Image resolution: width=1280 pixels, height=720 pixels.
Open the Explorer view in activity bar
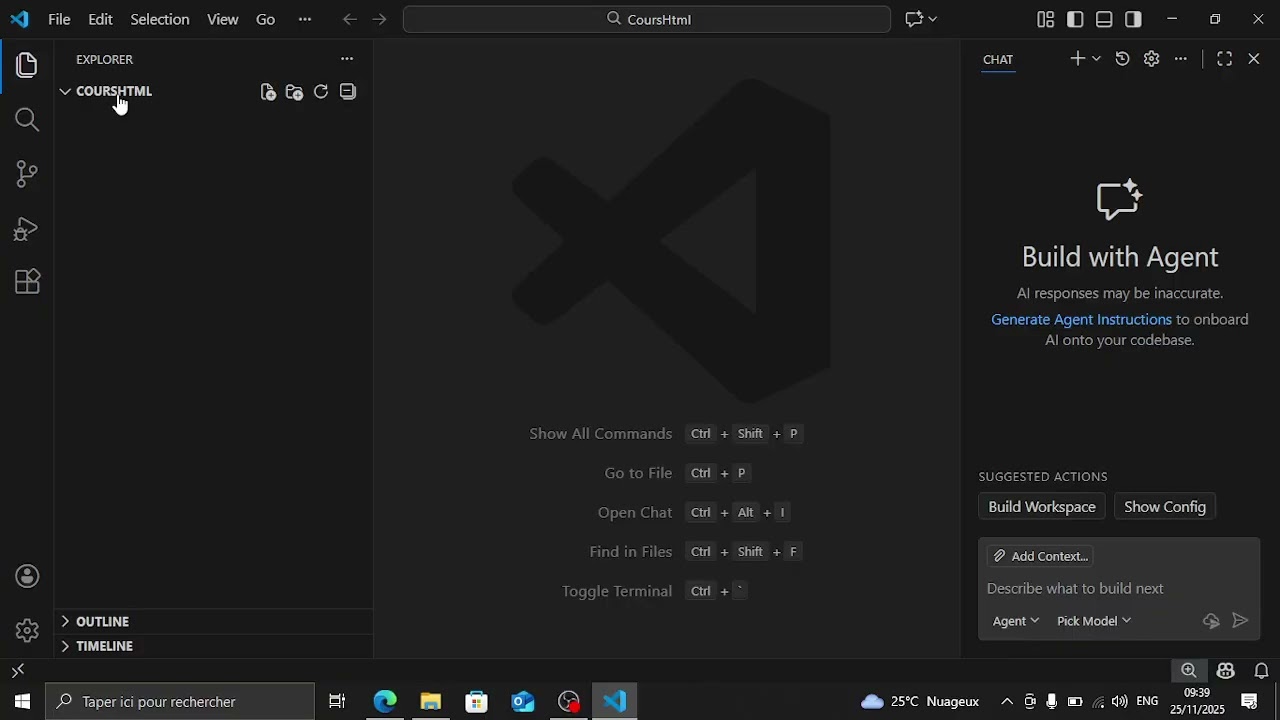tap(27, 66)
